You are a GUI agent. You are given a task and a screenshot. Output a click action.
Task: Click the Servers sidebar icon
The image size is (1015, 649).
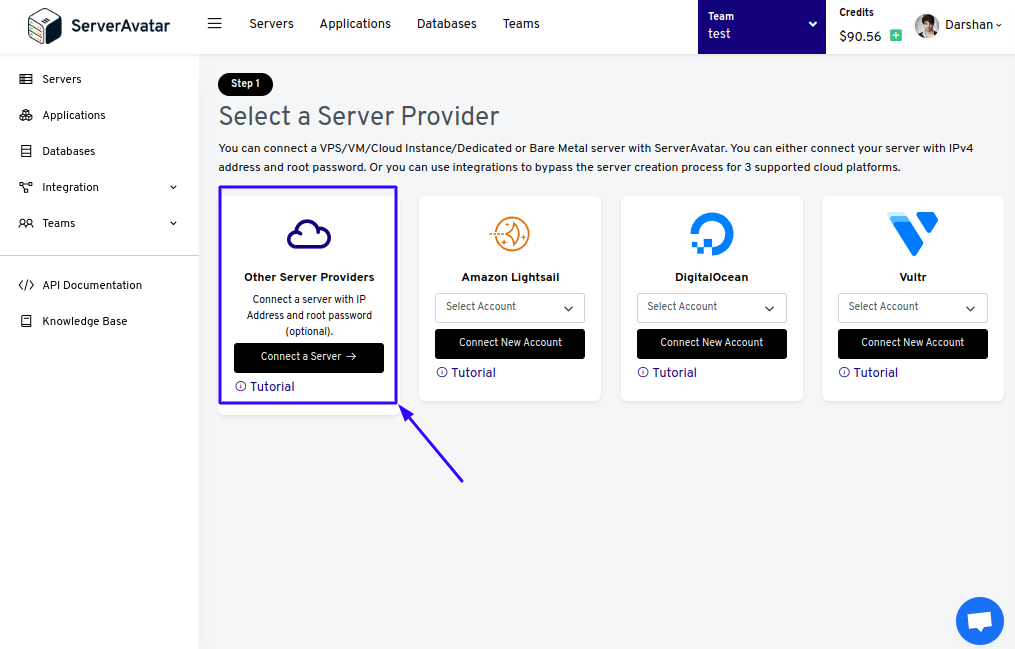point(26,79)
